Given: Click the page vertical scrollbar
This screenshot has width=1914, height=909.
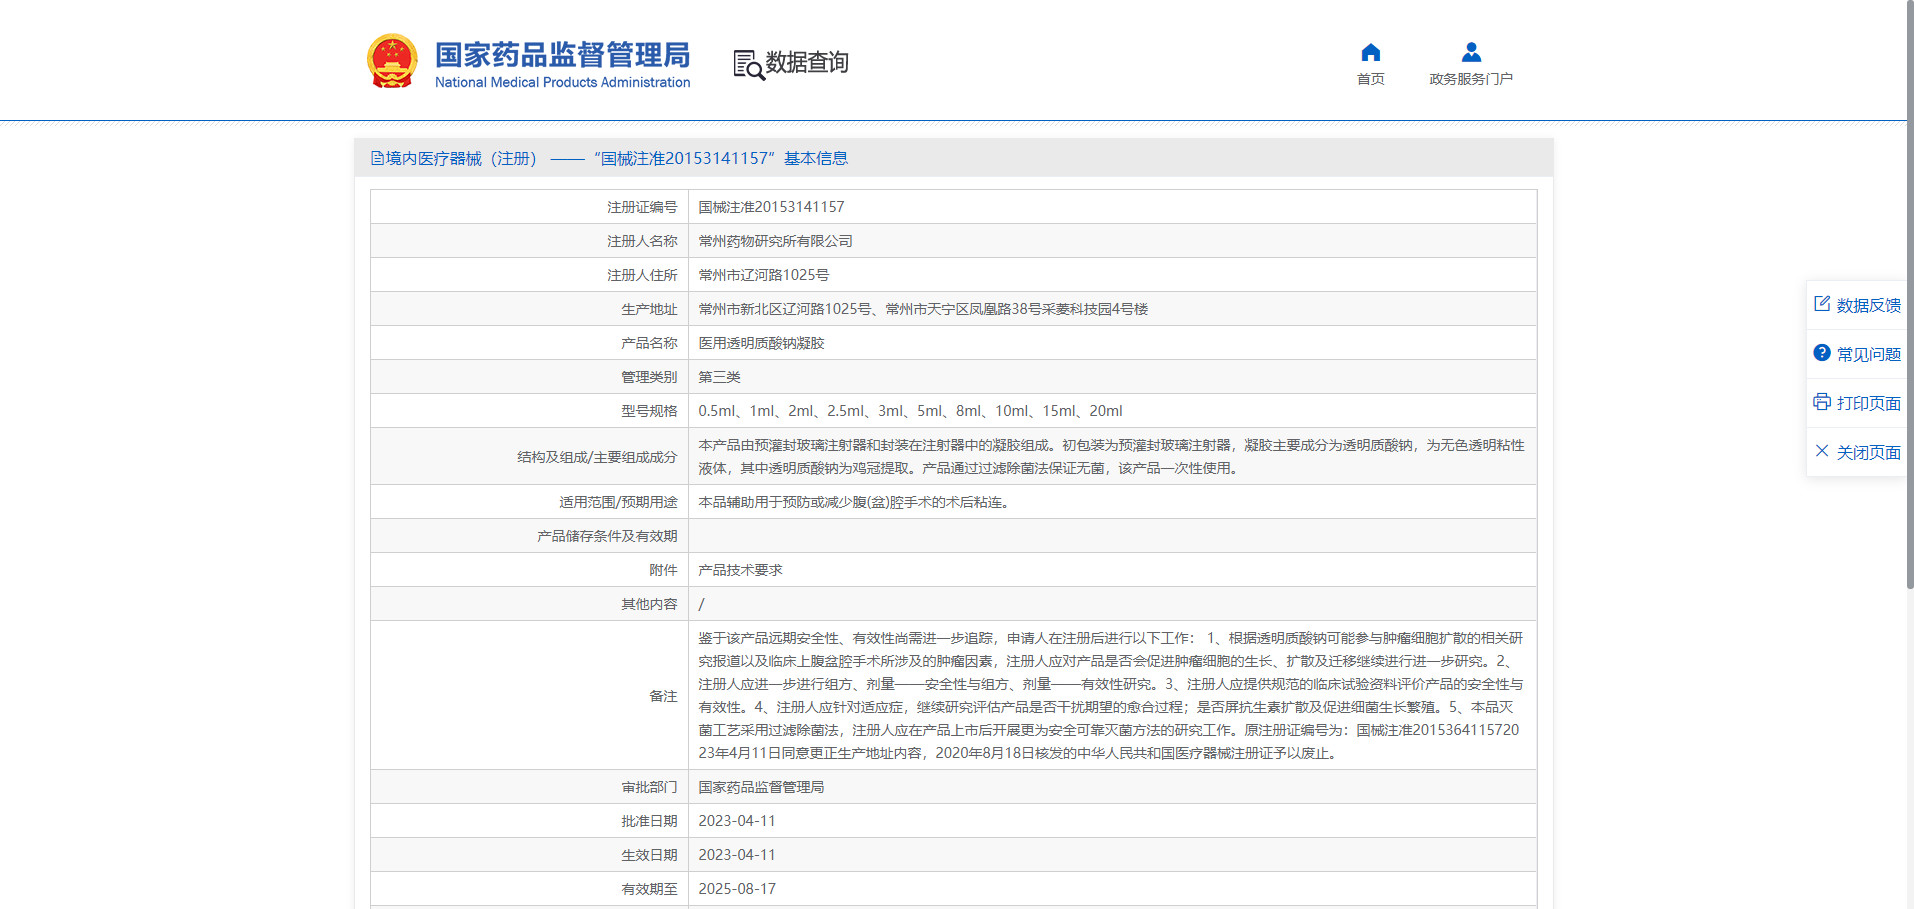Looking at the screenshot, I should pyautogui.click(x=1910, y=295).
